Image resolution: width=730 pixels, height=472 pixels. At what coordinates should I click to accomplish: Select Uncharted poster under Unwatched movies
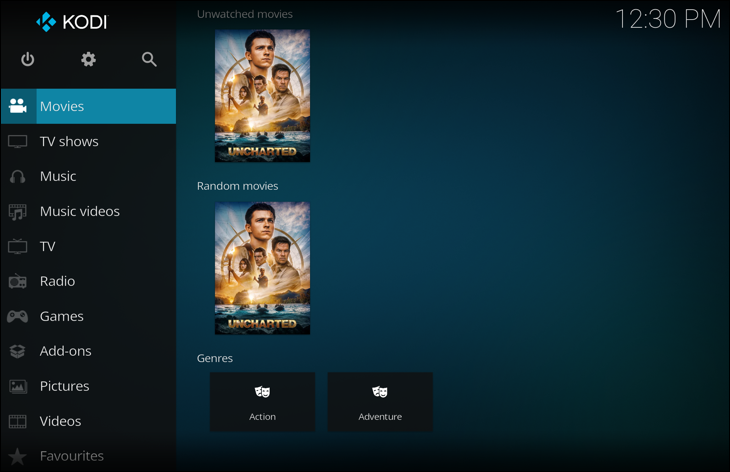(263, 96)
